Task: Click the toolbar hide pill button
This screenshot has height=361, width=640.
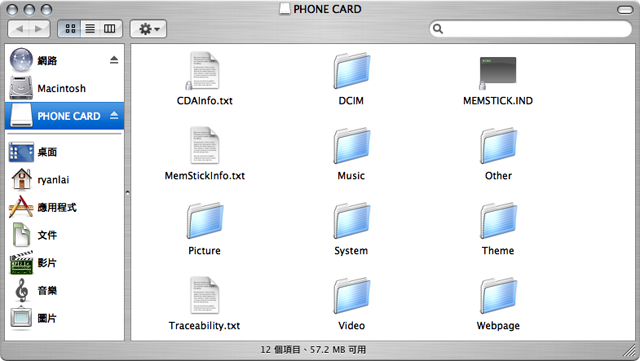Action: pyautogui.click(x=625, y=9)
